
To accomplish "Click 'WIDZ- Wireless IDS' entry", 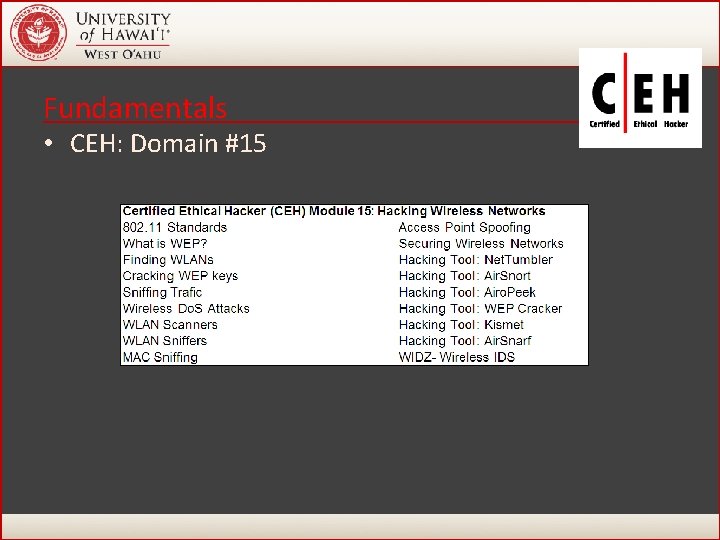I will coord(457,357).
